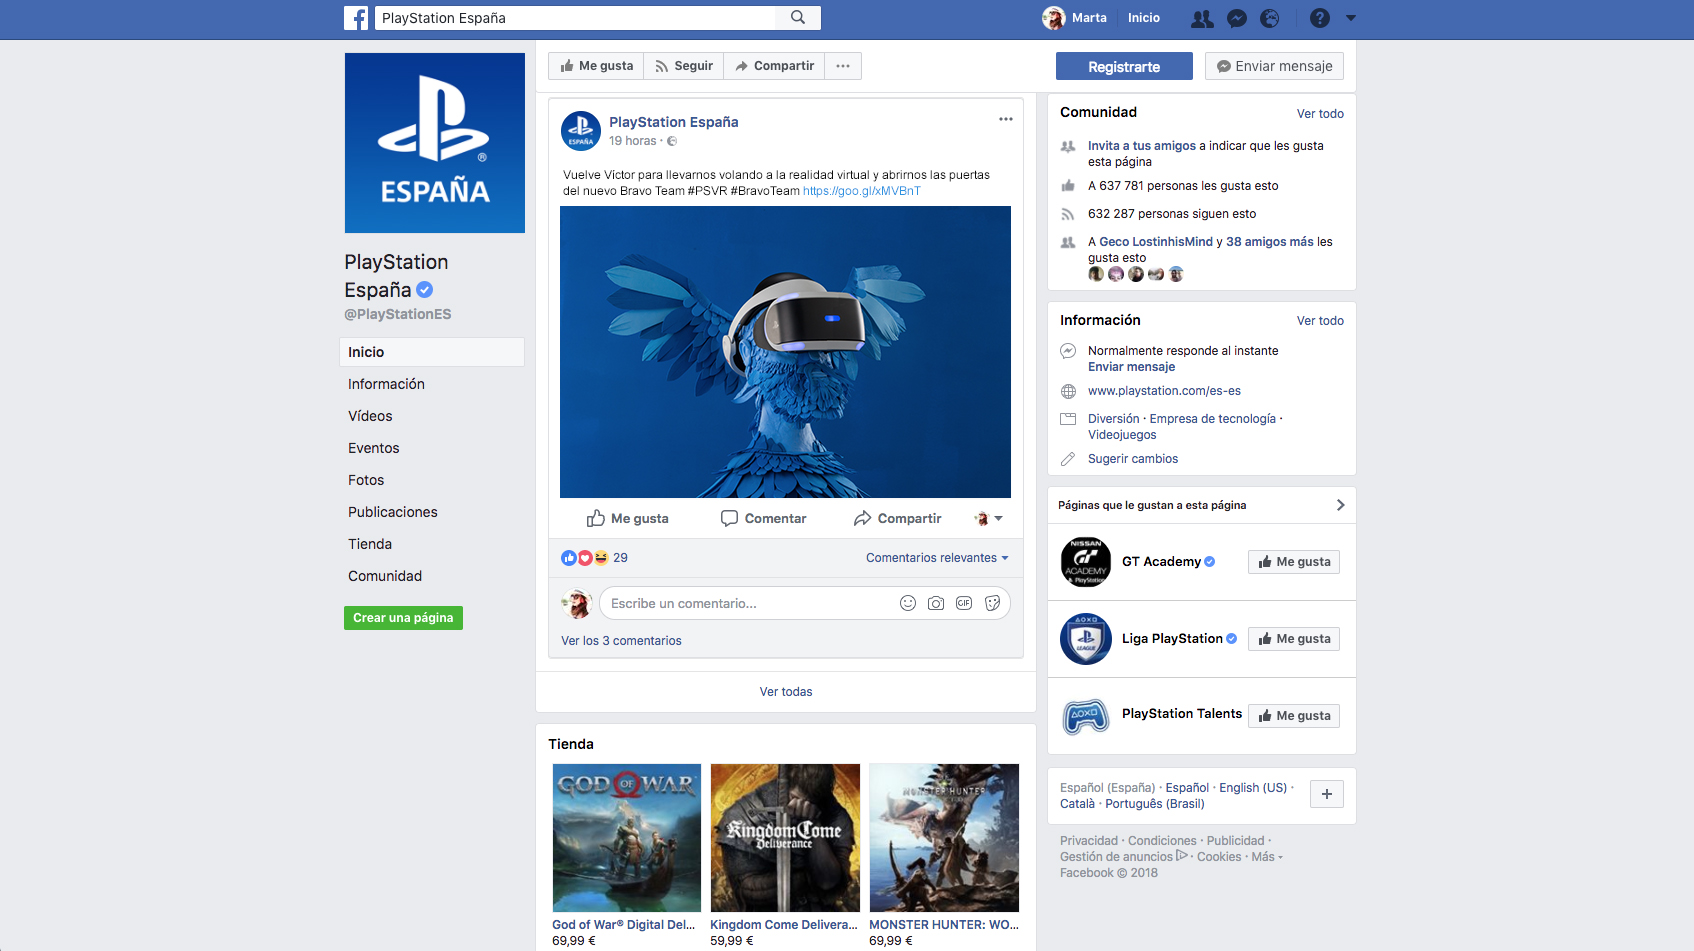
Task: Select Inicio in the page sidebar
Action: (432, 352)
